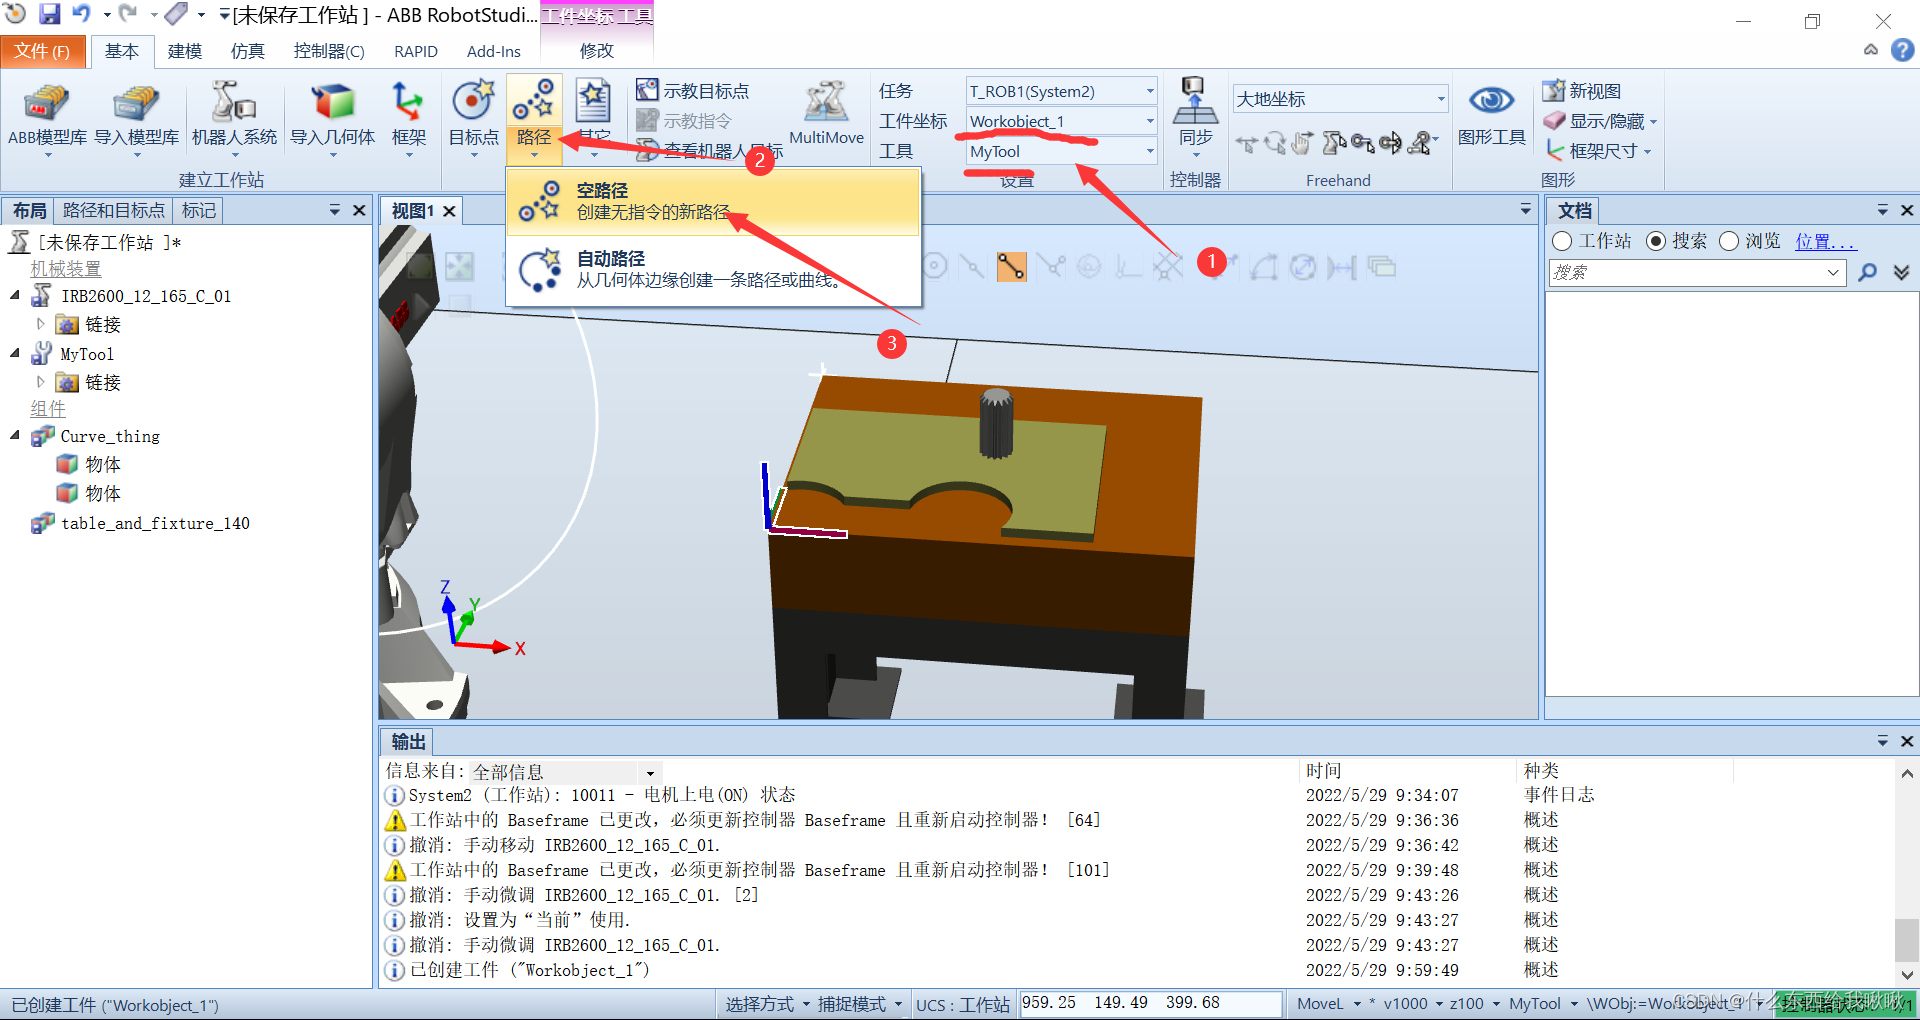Collapse the IRB2600_12_165_C_01 tree node
The height and width of the screenshot is (1020, 1920).
point(15,295)
